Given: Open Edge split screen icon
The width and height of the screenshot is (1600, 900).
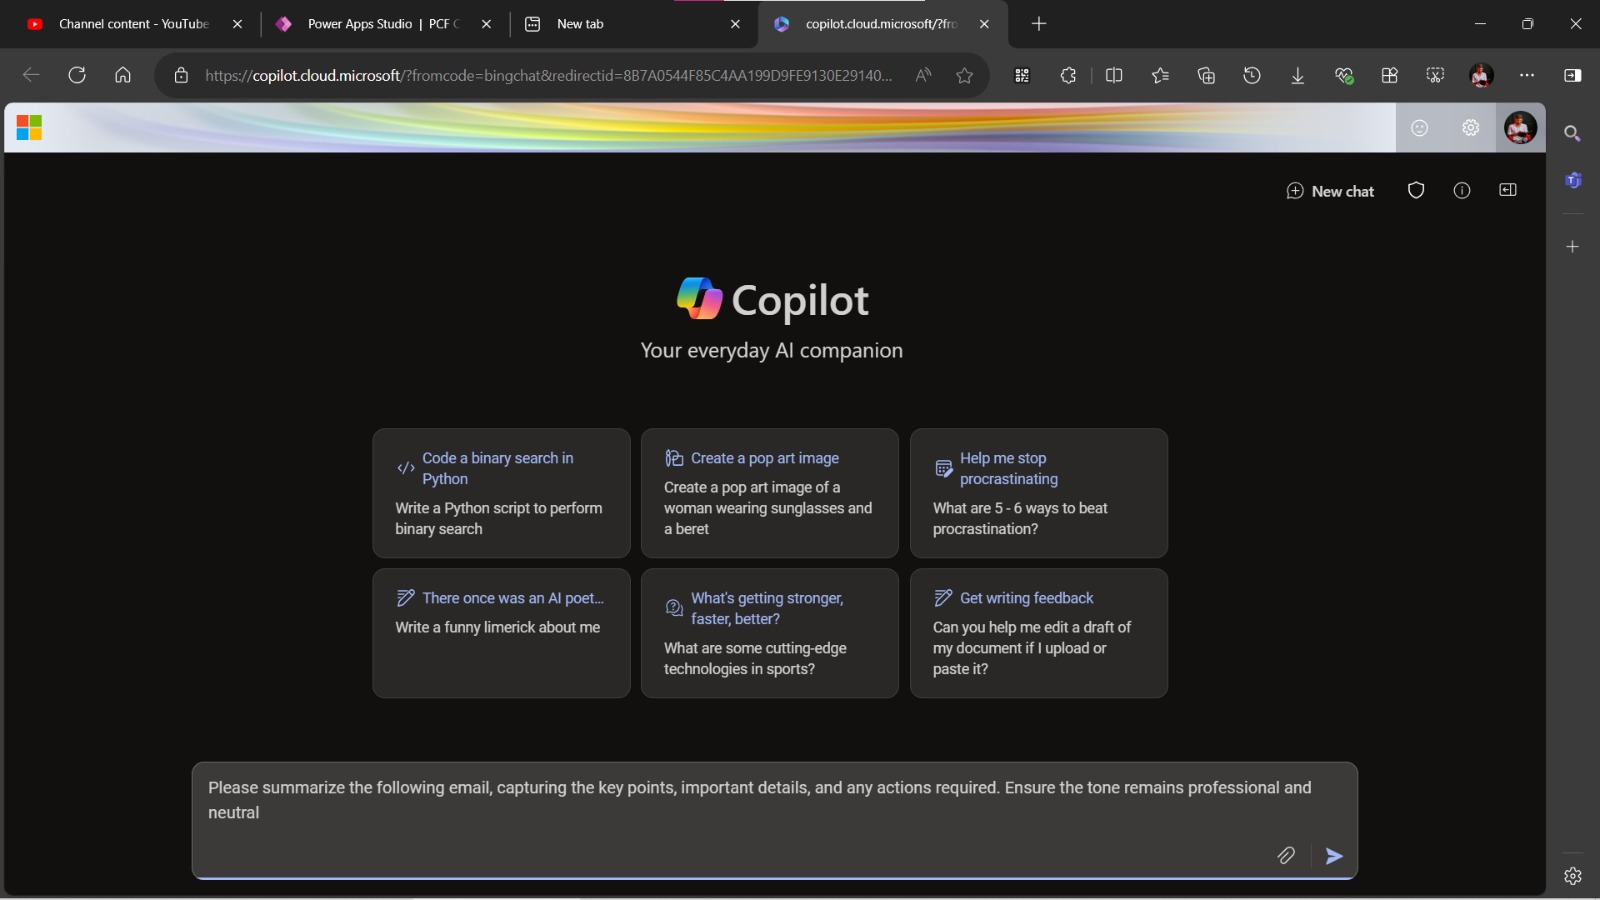Looking at the screenshot, I should [1114, 75].
